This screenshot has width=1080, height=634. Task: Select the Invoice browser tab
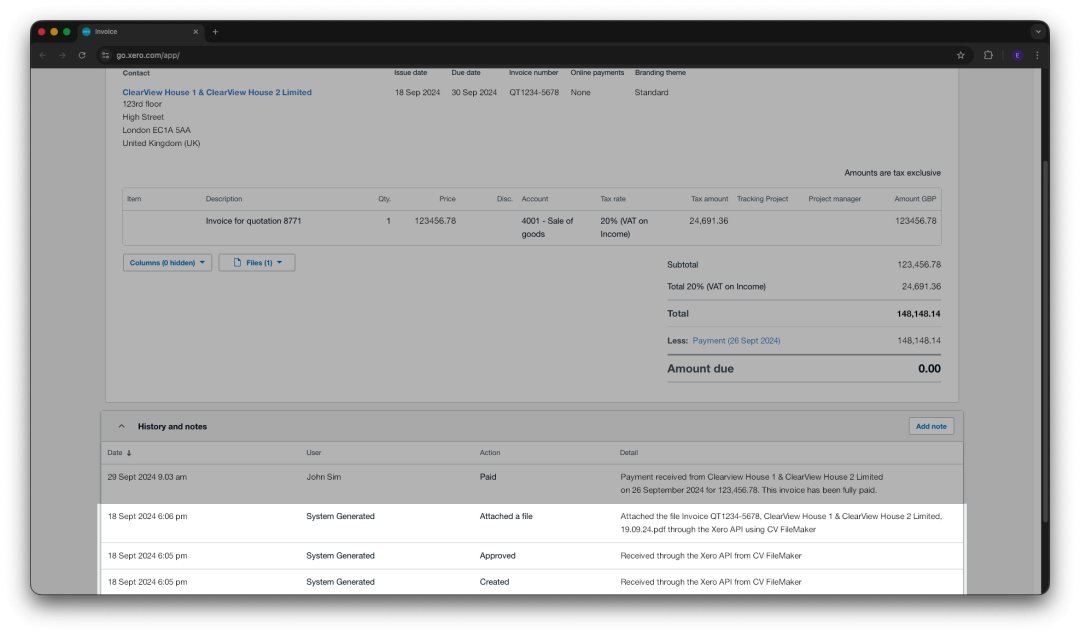click(135, 32)
